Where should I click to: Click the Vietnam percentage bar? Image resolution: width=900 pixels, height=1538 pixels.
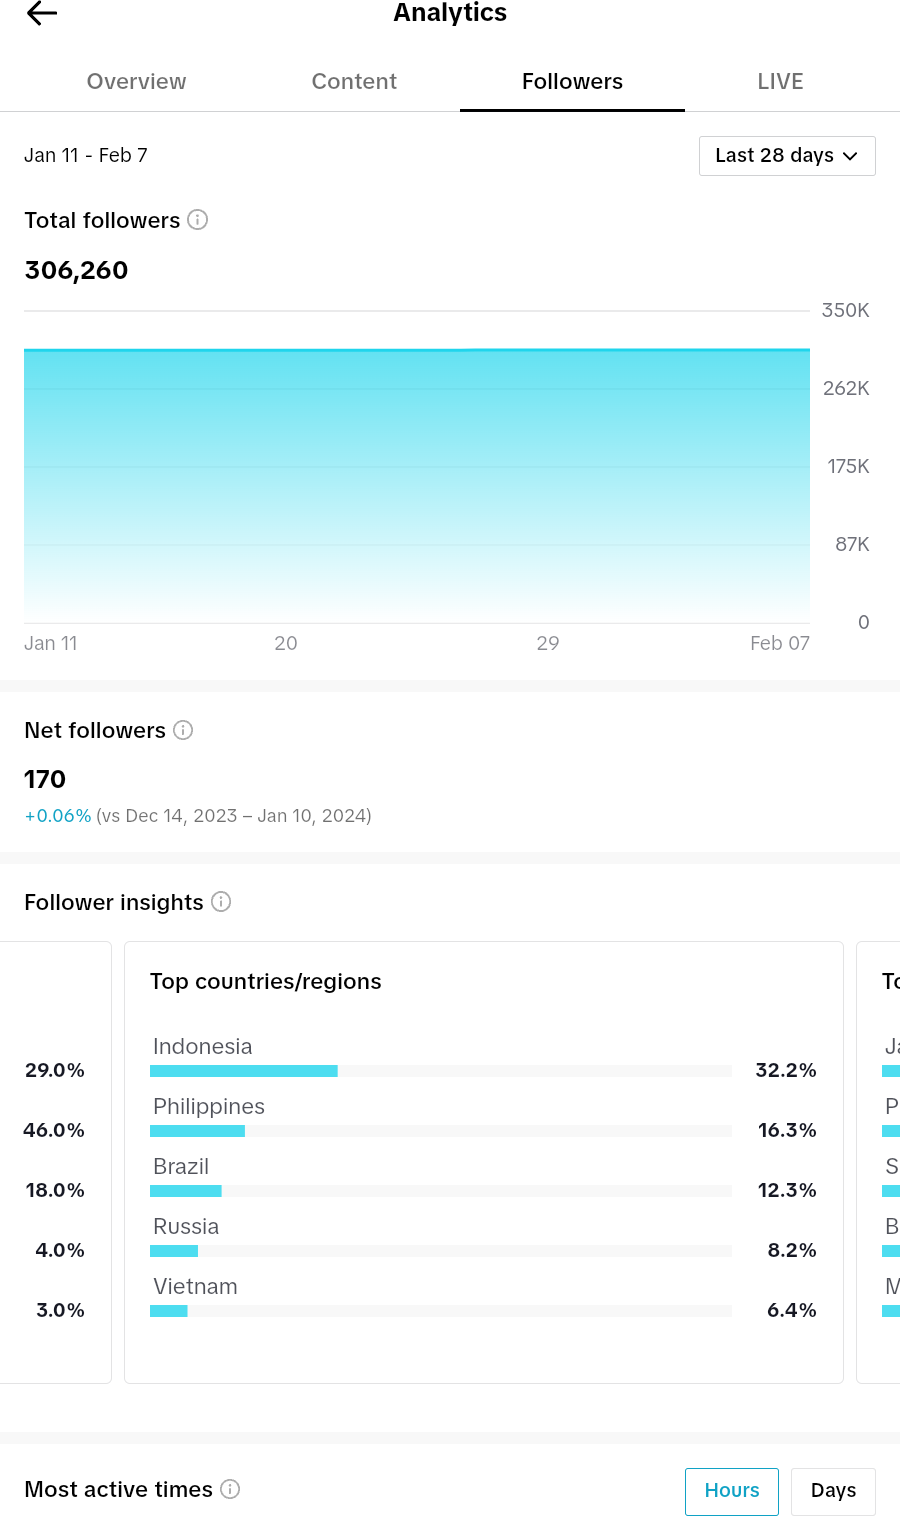point(441,1311)
